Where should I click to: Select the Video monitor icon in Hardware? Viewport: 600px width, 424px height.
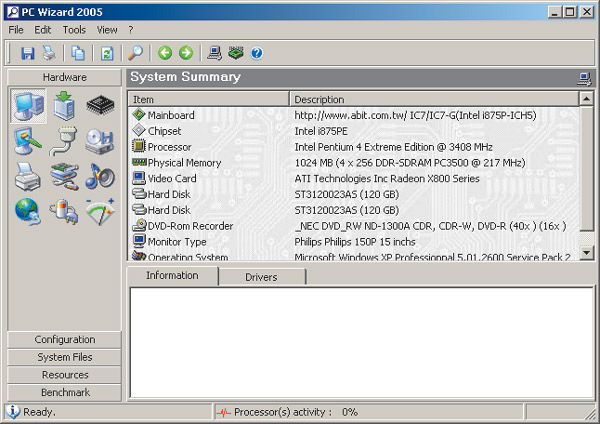pyautogui.click(x=28, y=141)
